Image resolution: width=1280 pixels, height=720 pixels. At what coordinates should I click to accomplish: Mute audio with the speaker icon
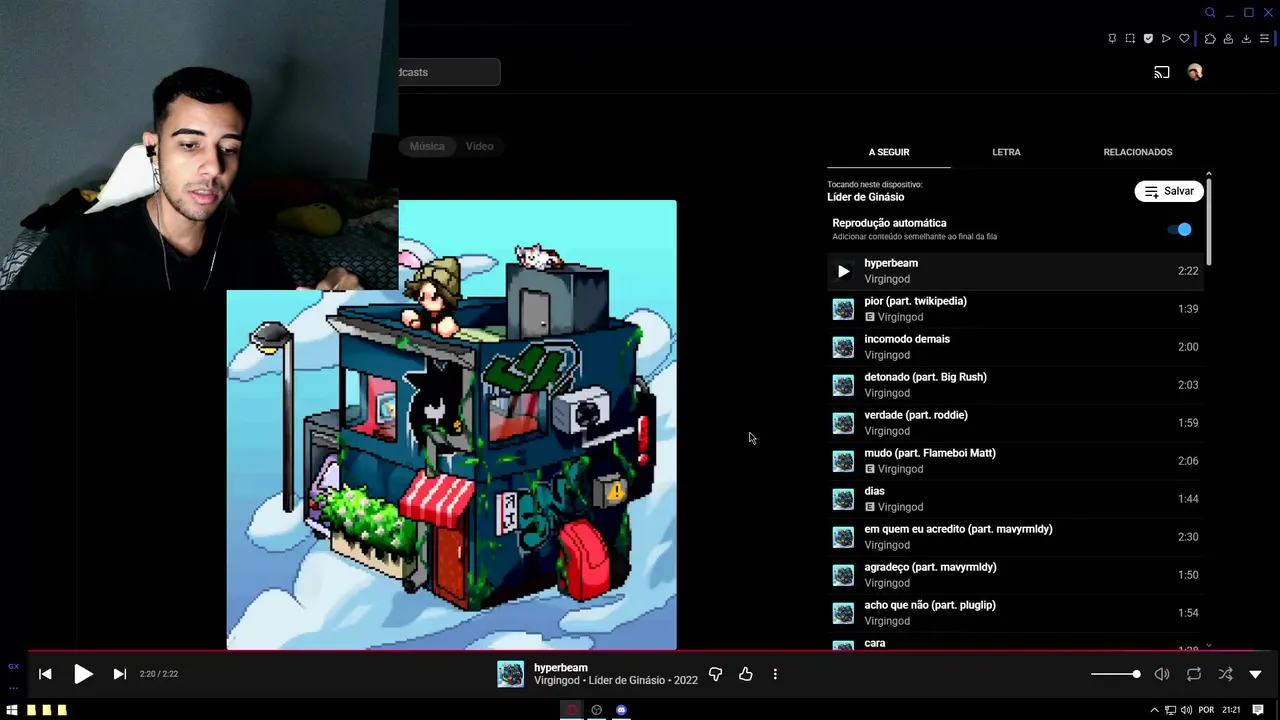click(1162, 674)
